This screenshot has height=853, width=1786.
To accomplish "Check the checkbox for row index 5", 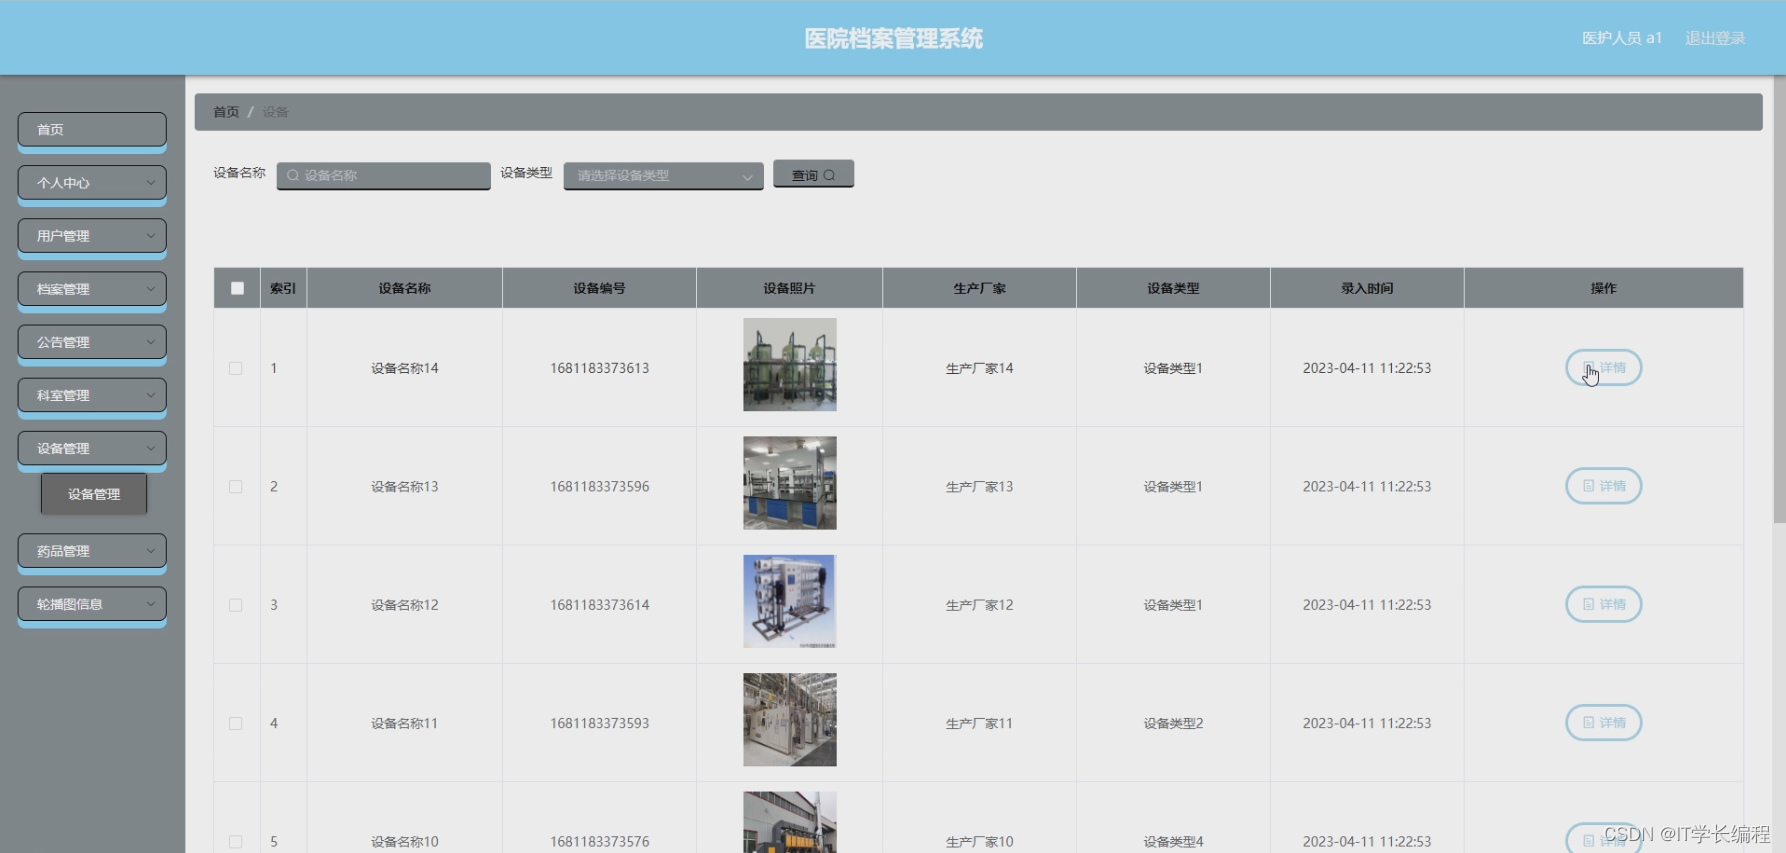I will [236, 842].
